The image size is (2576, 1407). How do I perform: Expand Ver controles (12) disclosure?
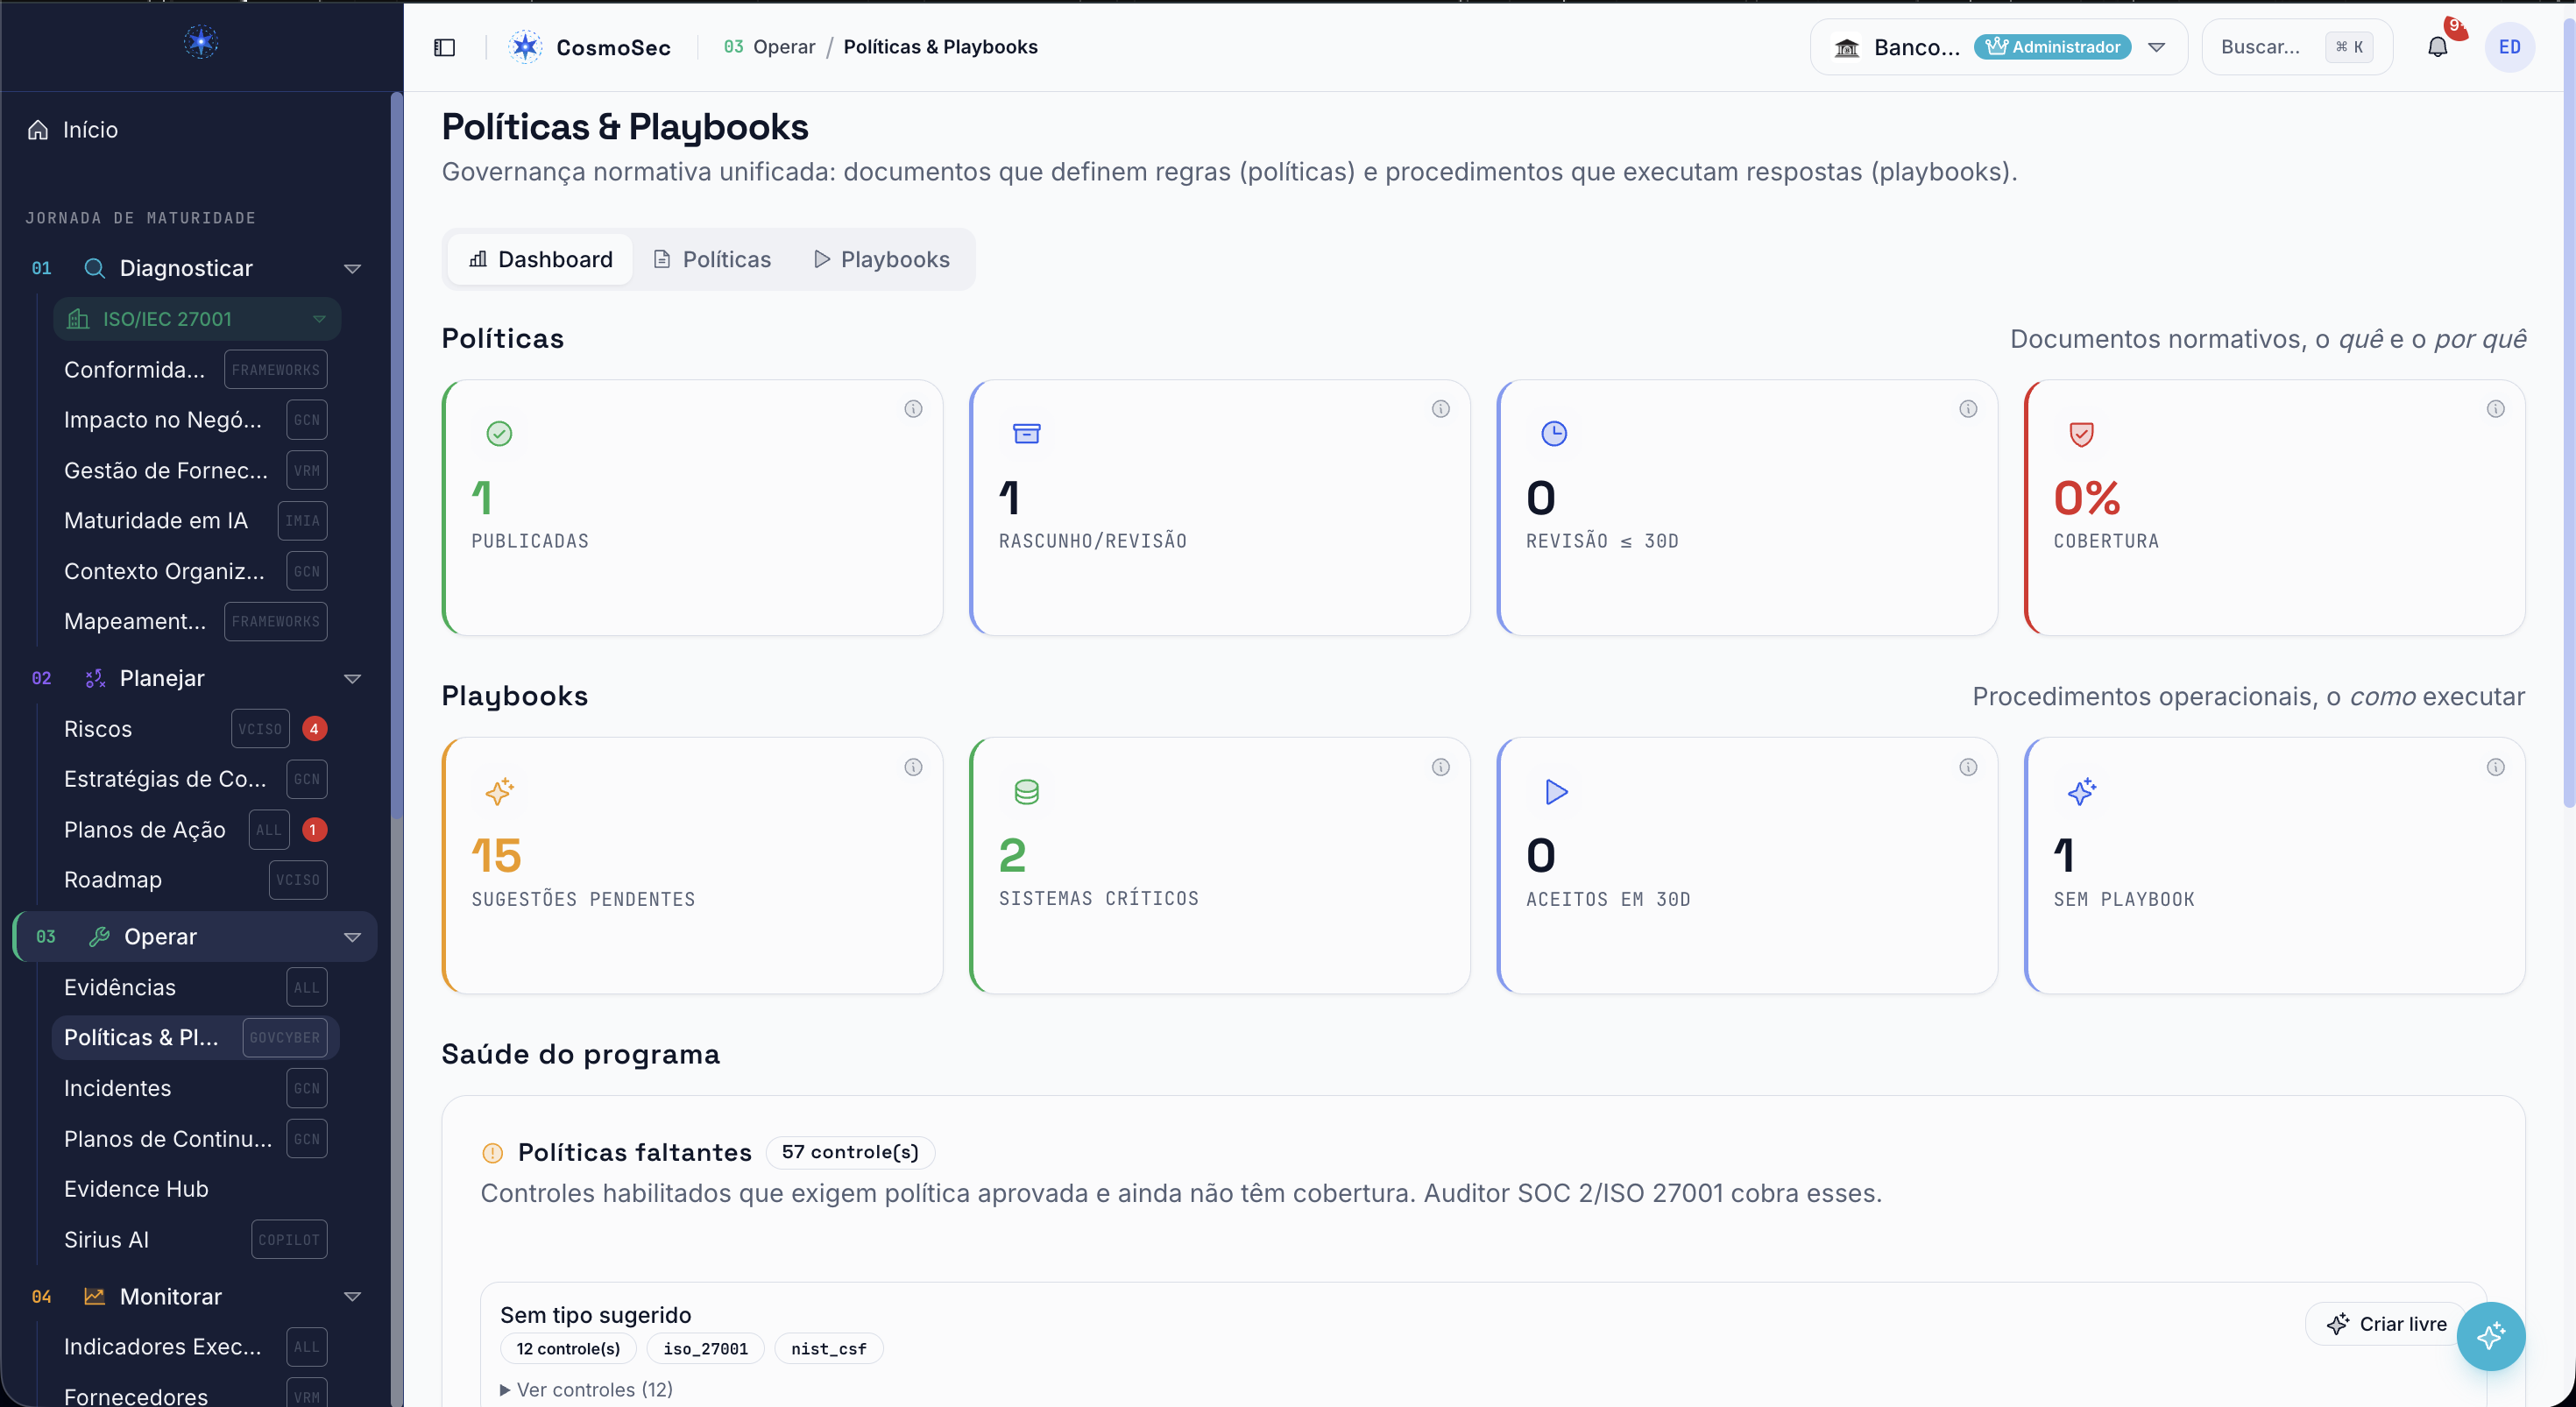coord(586,1389)
